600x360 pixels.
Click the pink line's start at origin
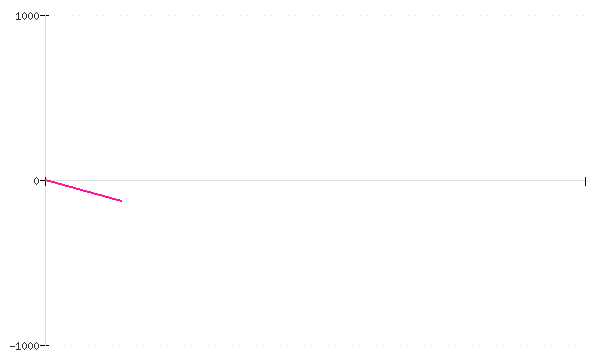pos(46,180)
